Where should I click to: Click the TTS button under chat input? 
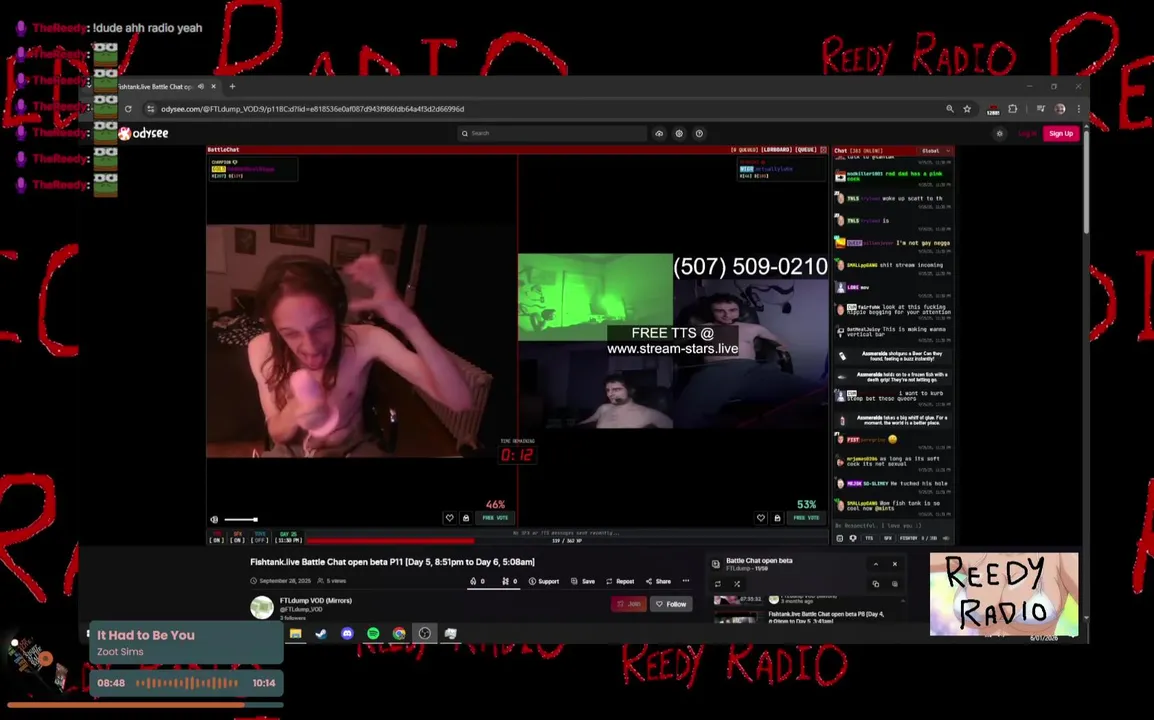869,538
